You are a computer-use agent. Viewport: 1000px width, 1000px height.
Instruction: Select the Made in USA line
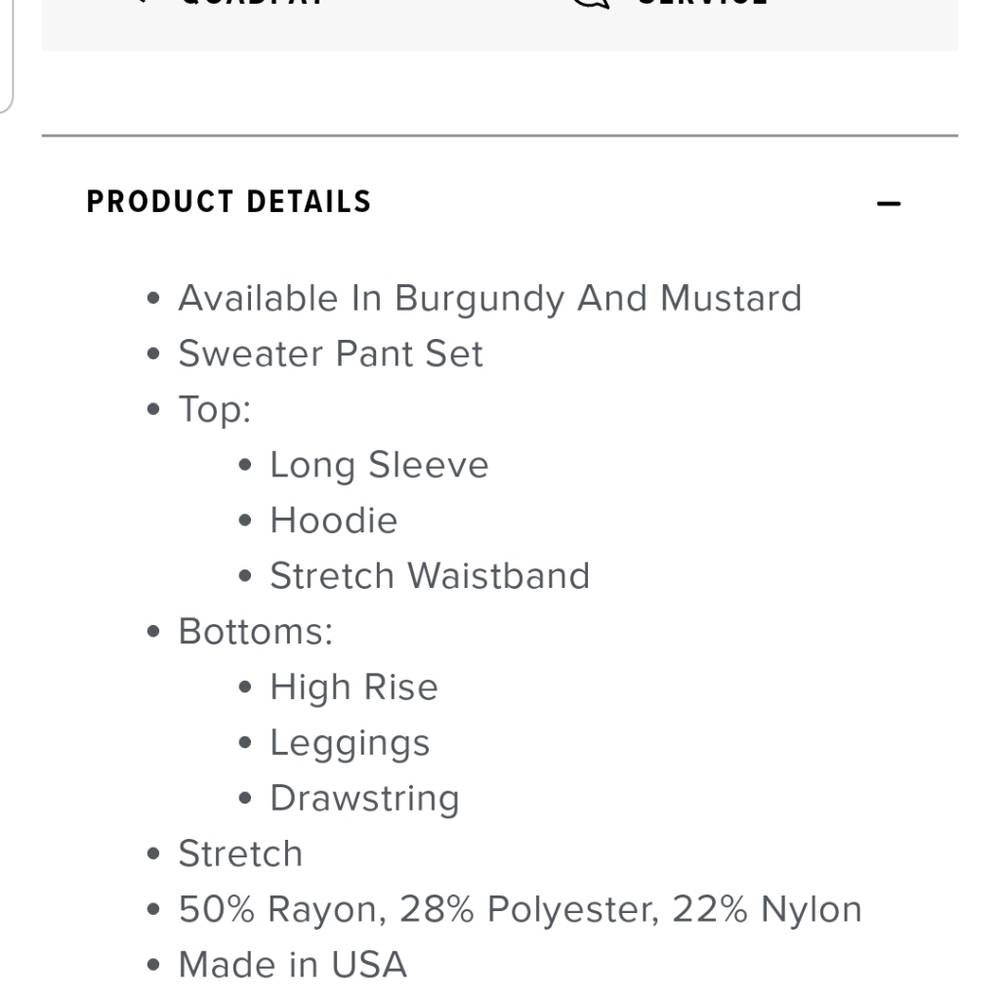[x=292, y=965]
